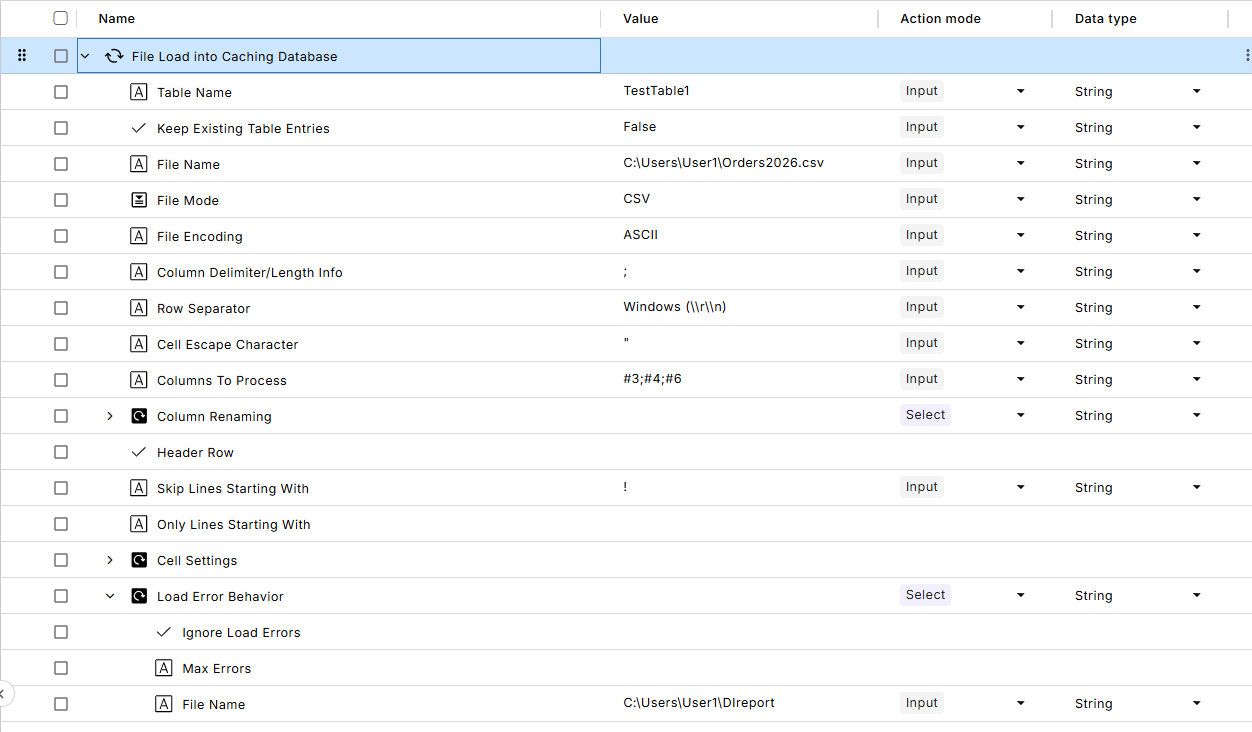Click the sync icon beside File Load into Caching Database
The image size is (1252, 732).
[x=114, y=56]
